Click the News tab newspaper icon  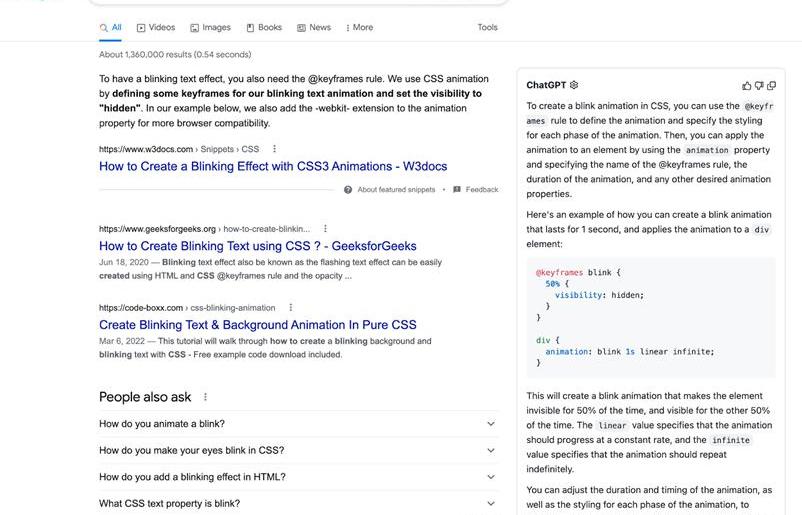click(x=301, y=28)
